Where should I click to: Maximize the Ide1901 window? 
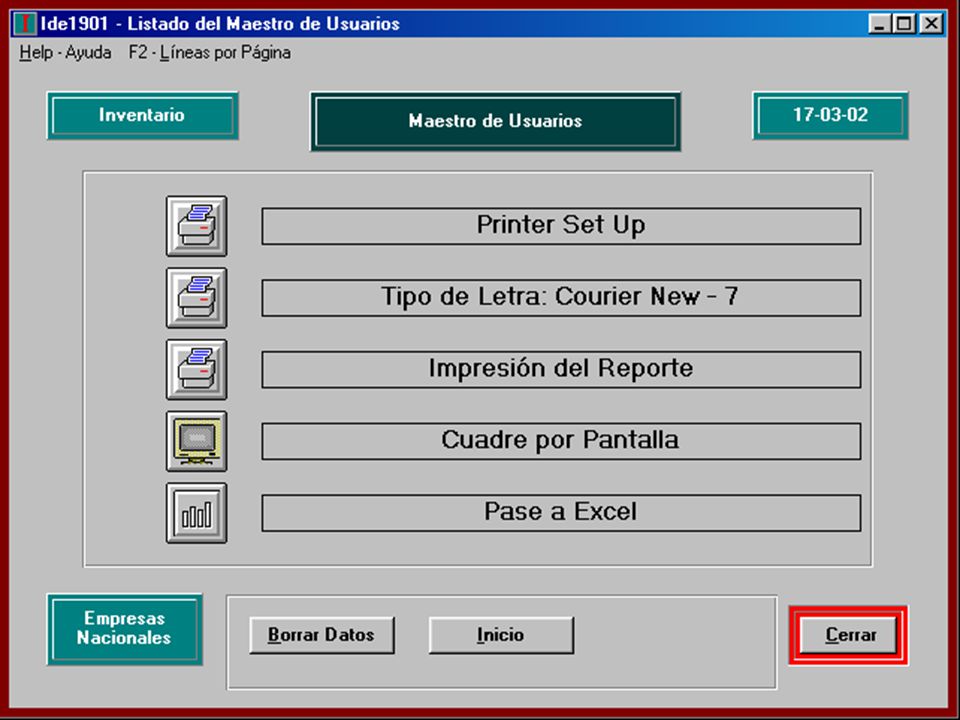(904, 24)
